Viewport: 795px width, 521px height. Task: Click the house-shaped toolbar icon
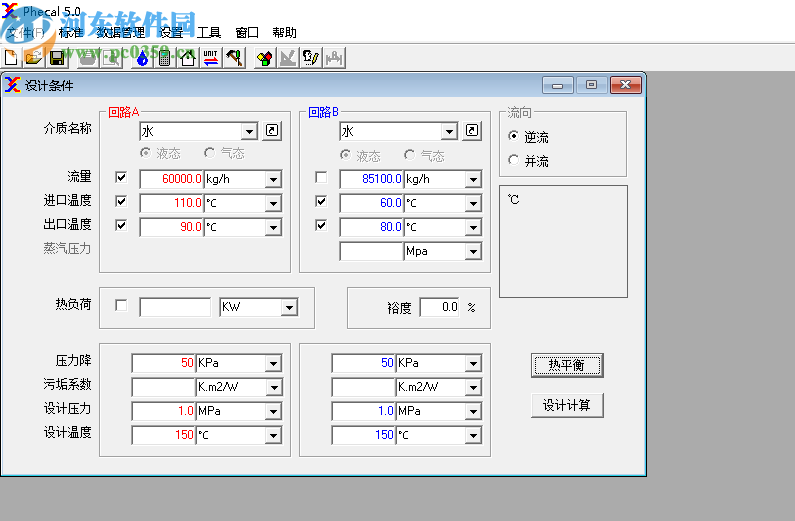(x=187, y=58)
